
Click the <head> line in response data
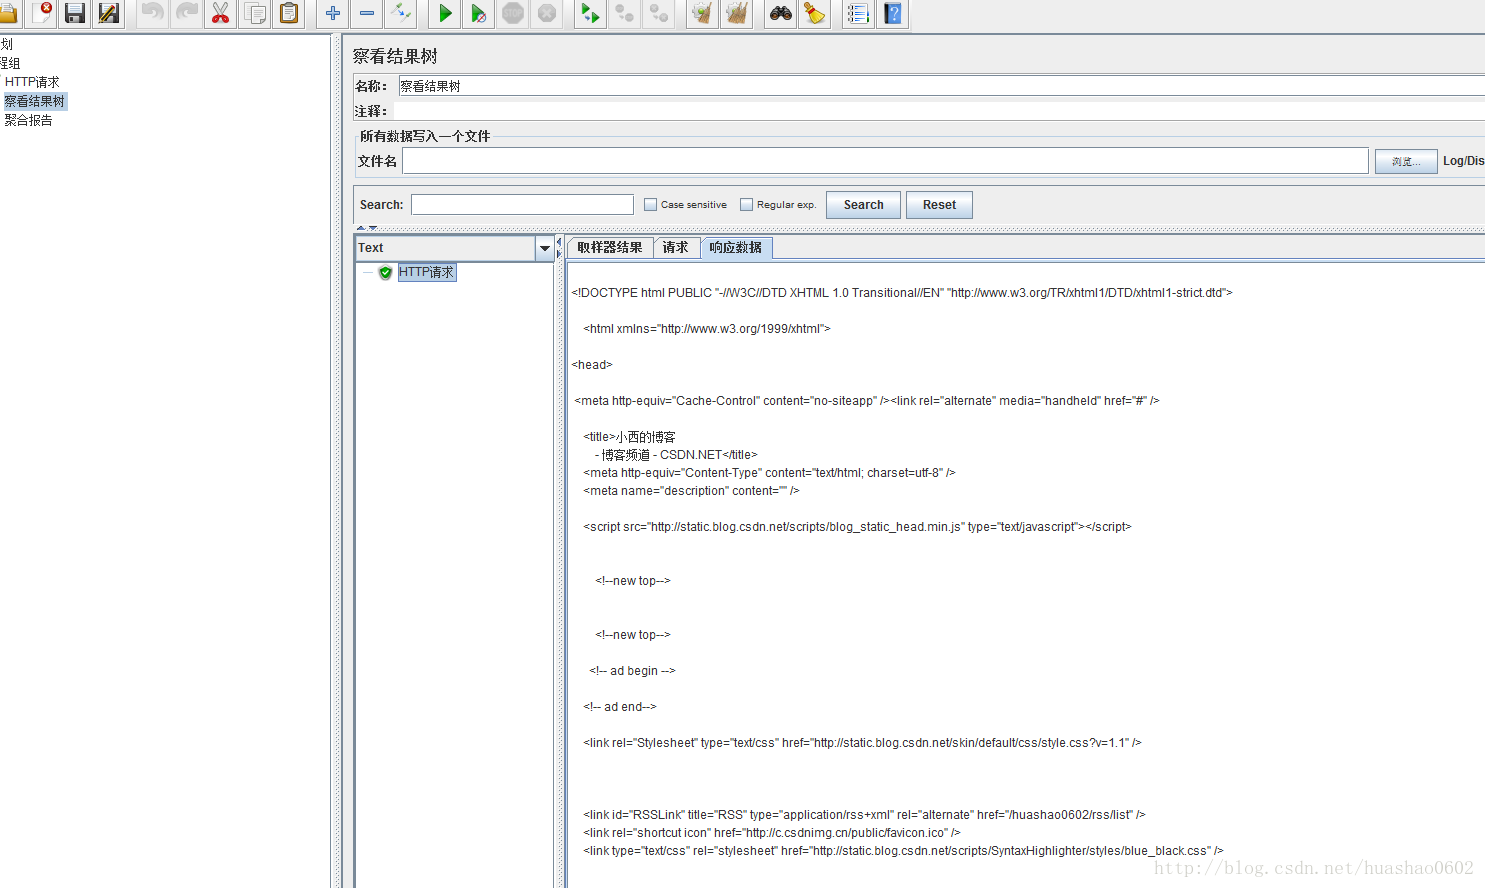[x=592, y=365]
